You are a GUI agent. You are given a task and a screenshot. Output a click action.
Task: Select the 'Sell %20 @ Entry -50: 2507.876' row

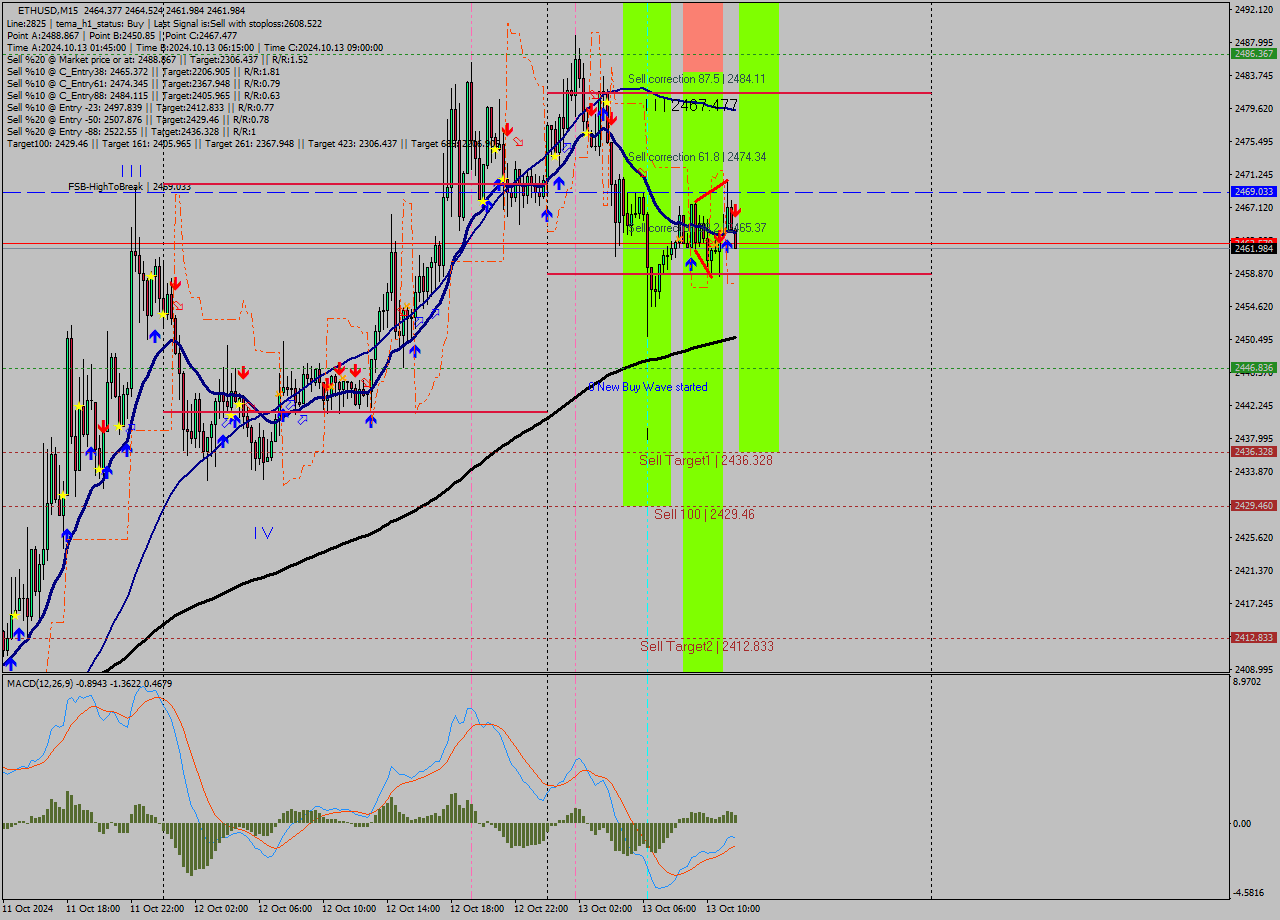pos(137,119)
